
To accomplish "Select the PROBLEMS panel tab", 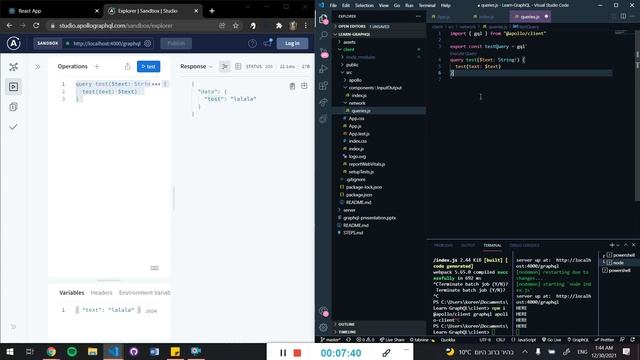I will pos(443,245).
